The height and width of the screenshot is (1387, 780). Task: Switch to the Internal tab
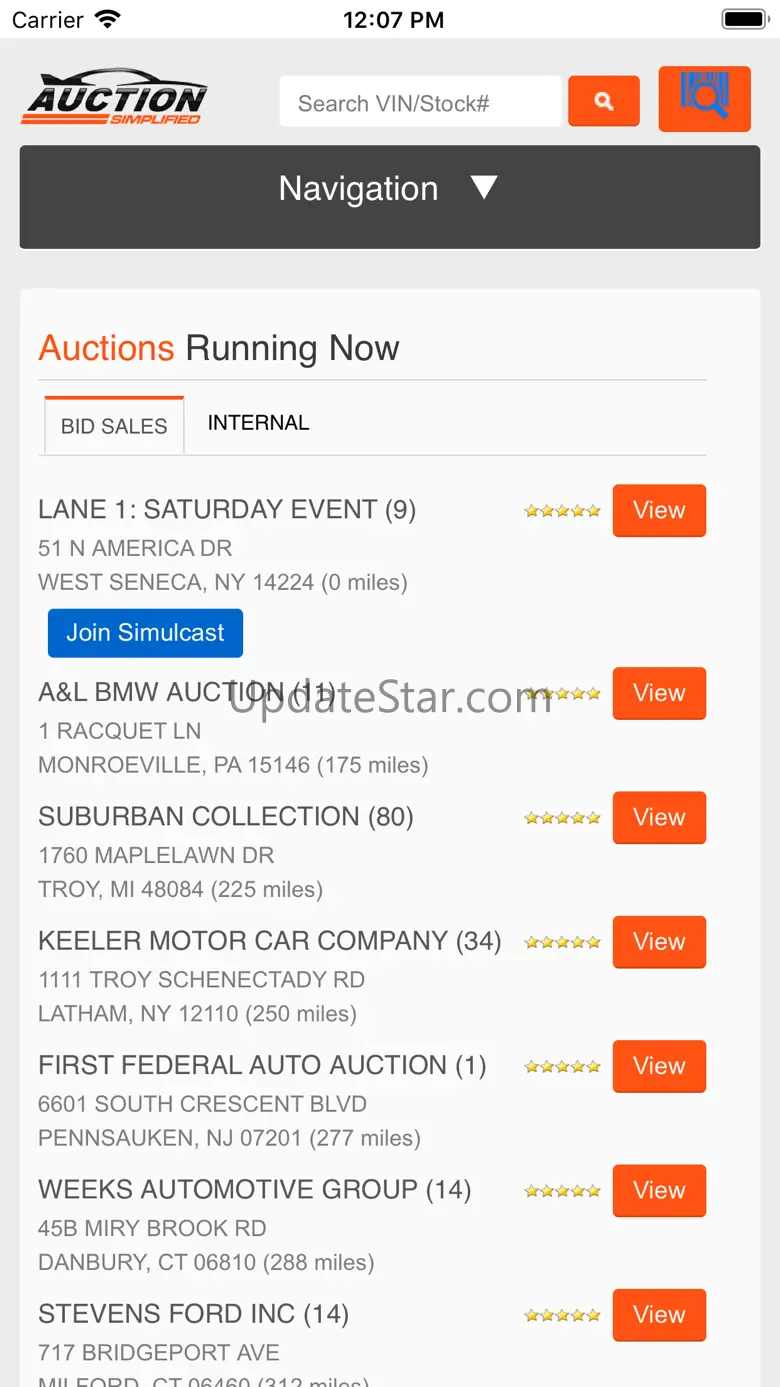[258, 423]
